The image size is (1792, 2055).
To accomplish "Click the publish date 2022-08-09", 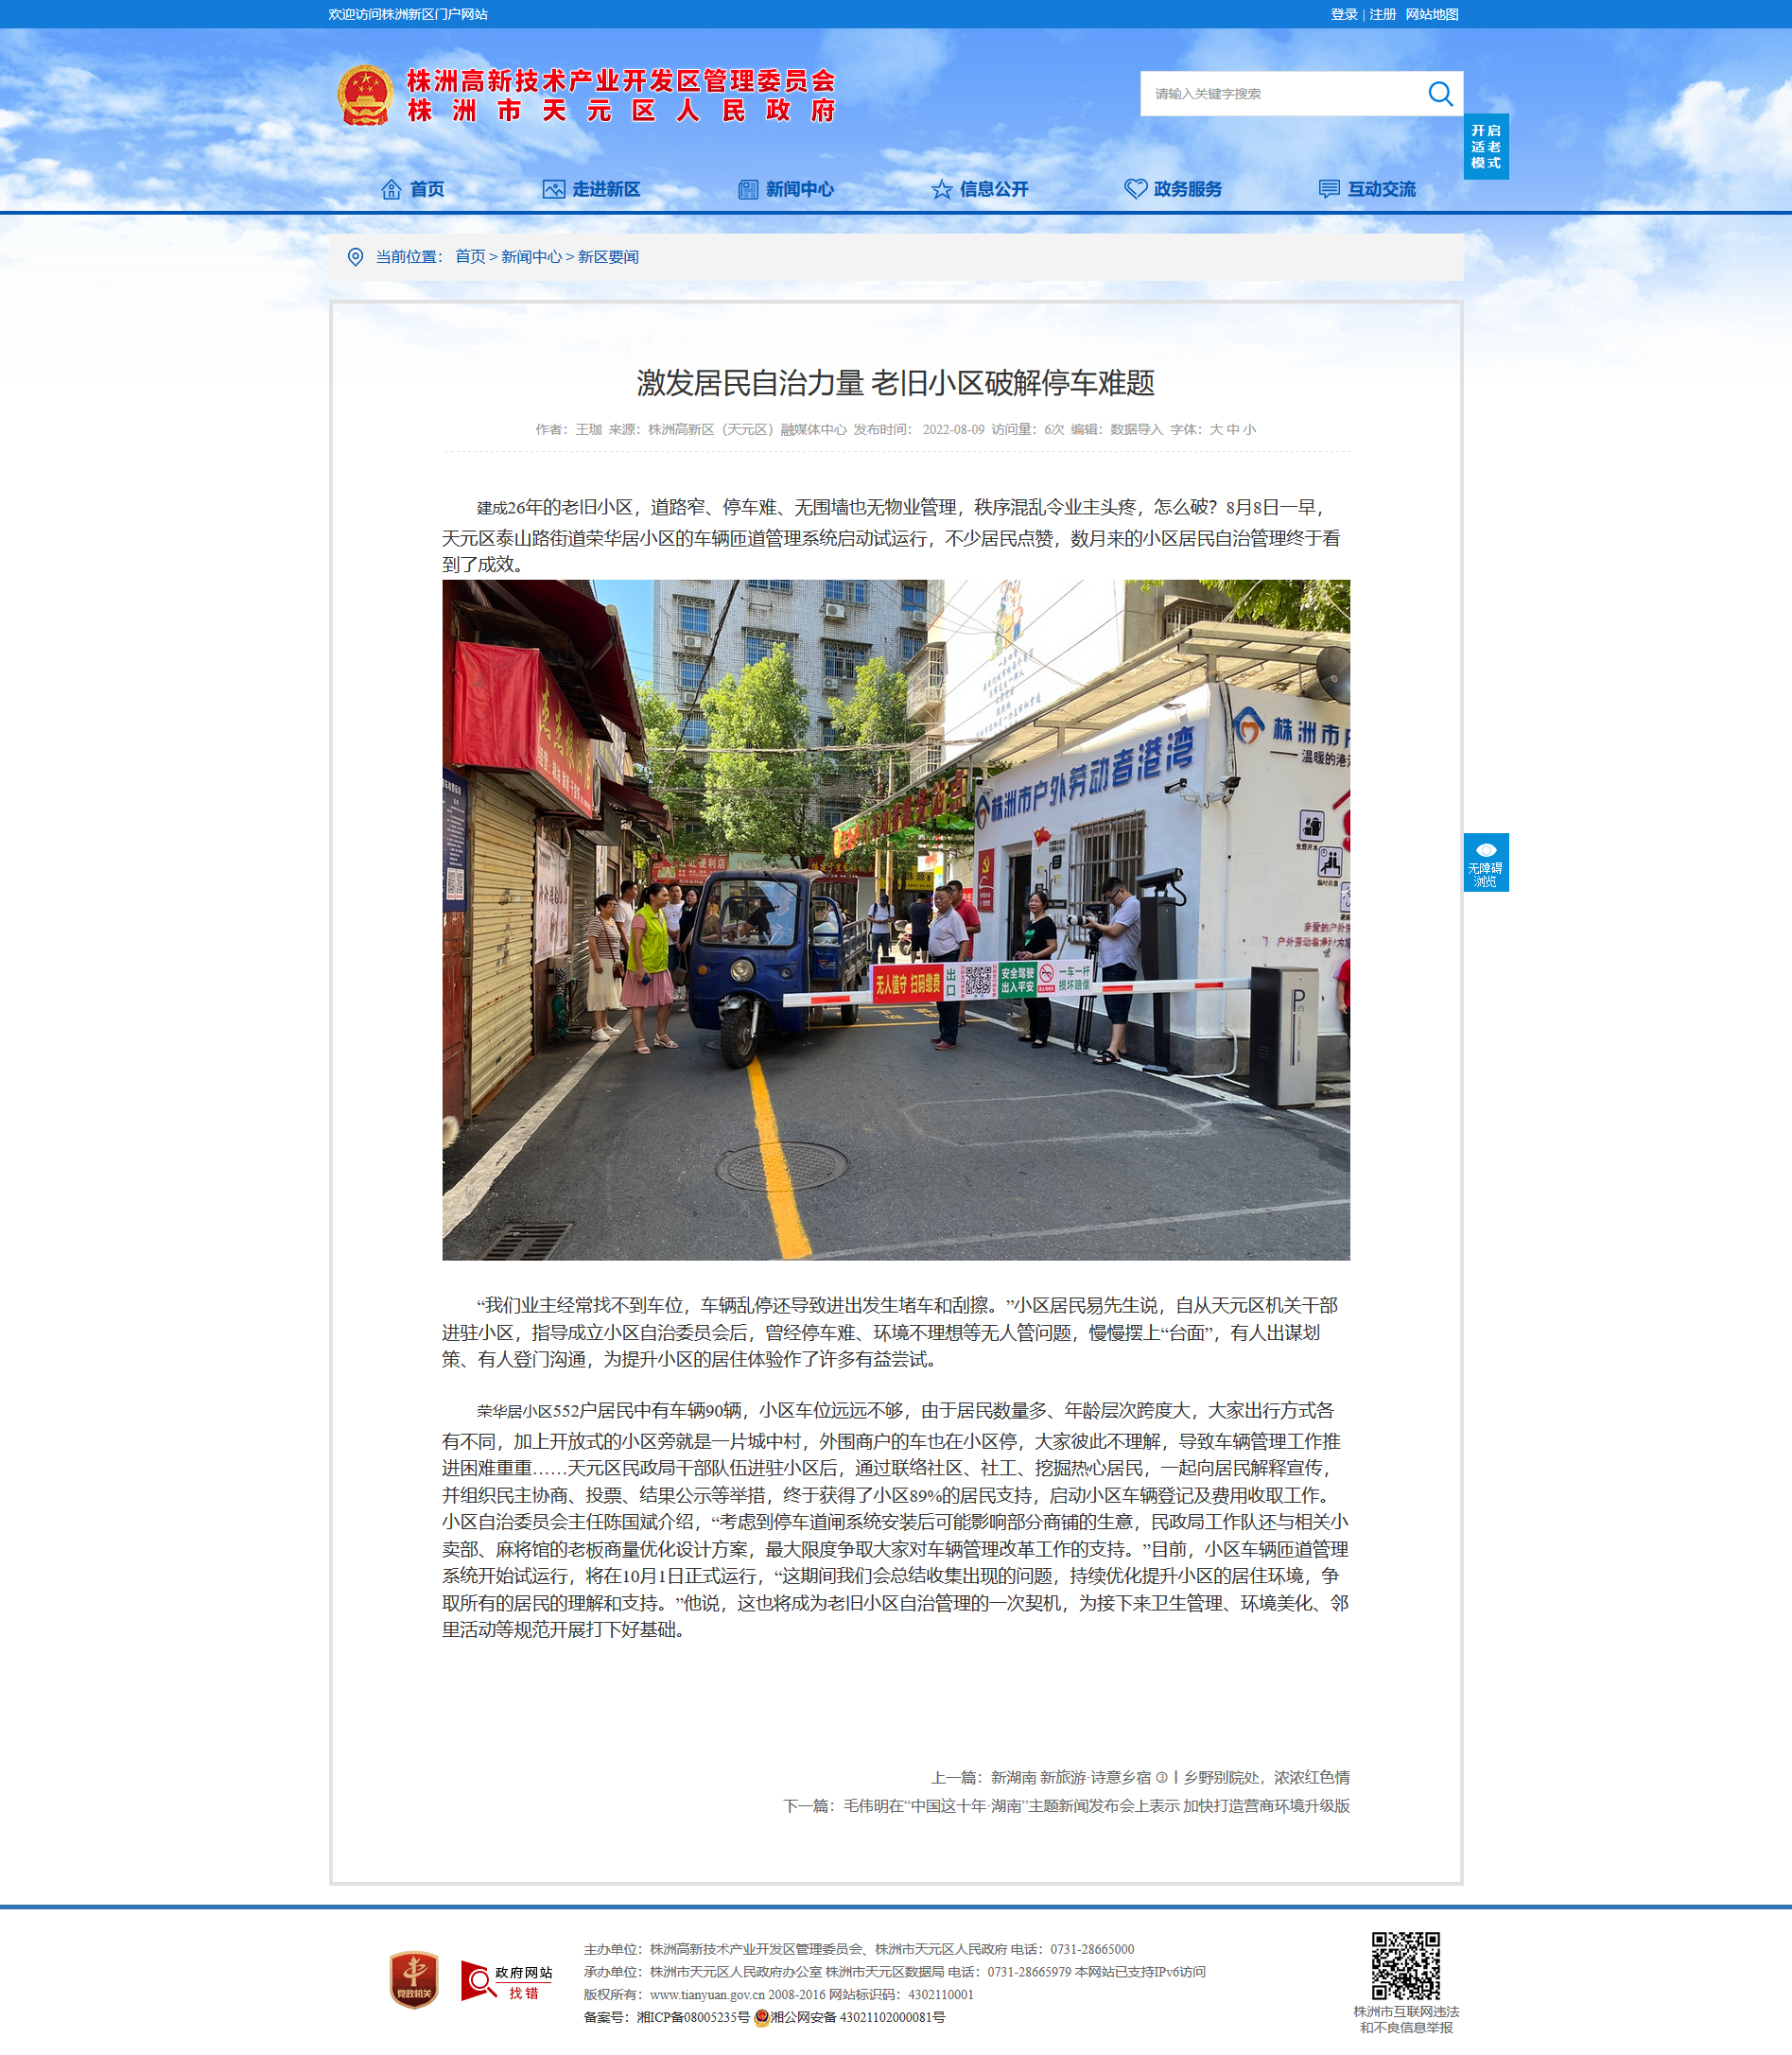I will (953, 429).
